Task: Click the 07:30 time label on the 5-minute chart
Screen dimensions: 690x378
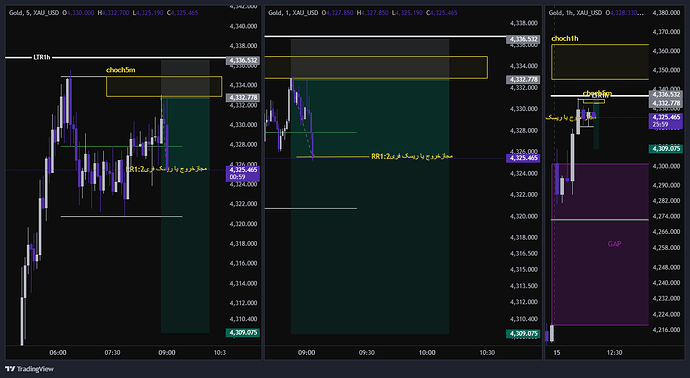Action: click(112, 352)
